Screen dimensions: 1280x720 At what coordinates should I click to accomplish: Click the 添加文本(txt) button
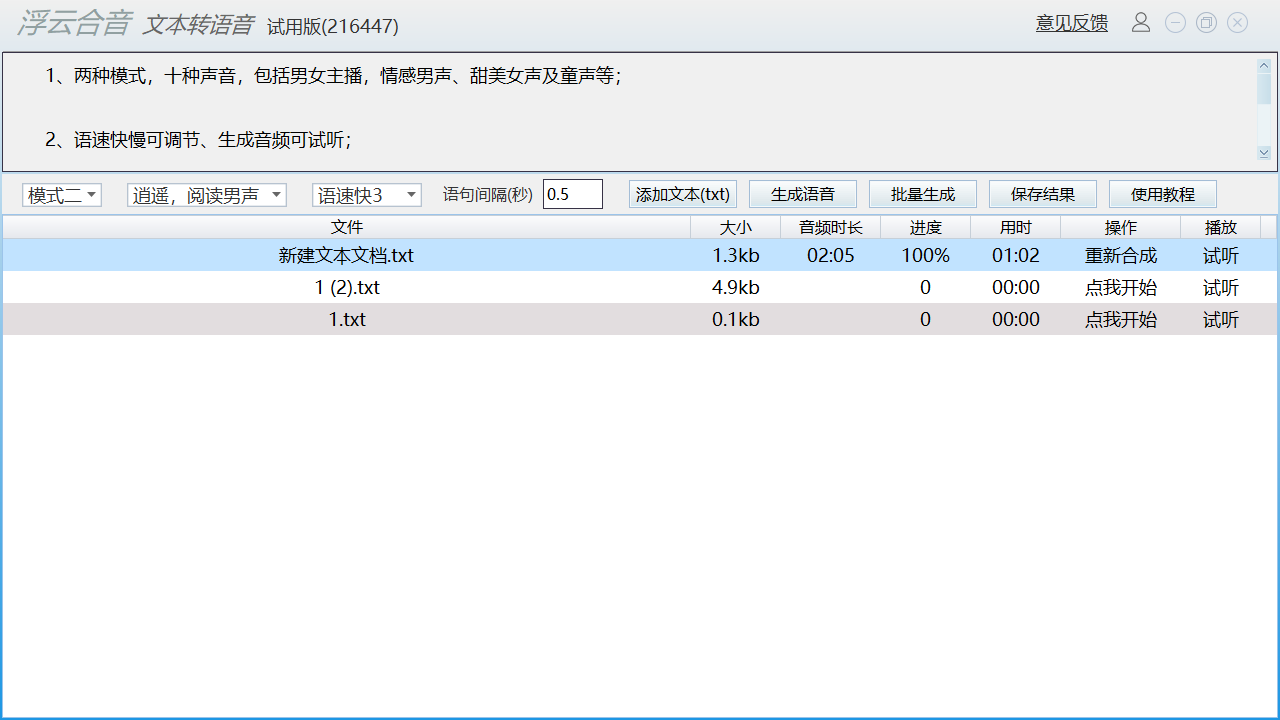coord(683,194)
